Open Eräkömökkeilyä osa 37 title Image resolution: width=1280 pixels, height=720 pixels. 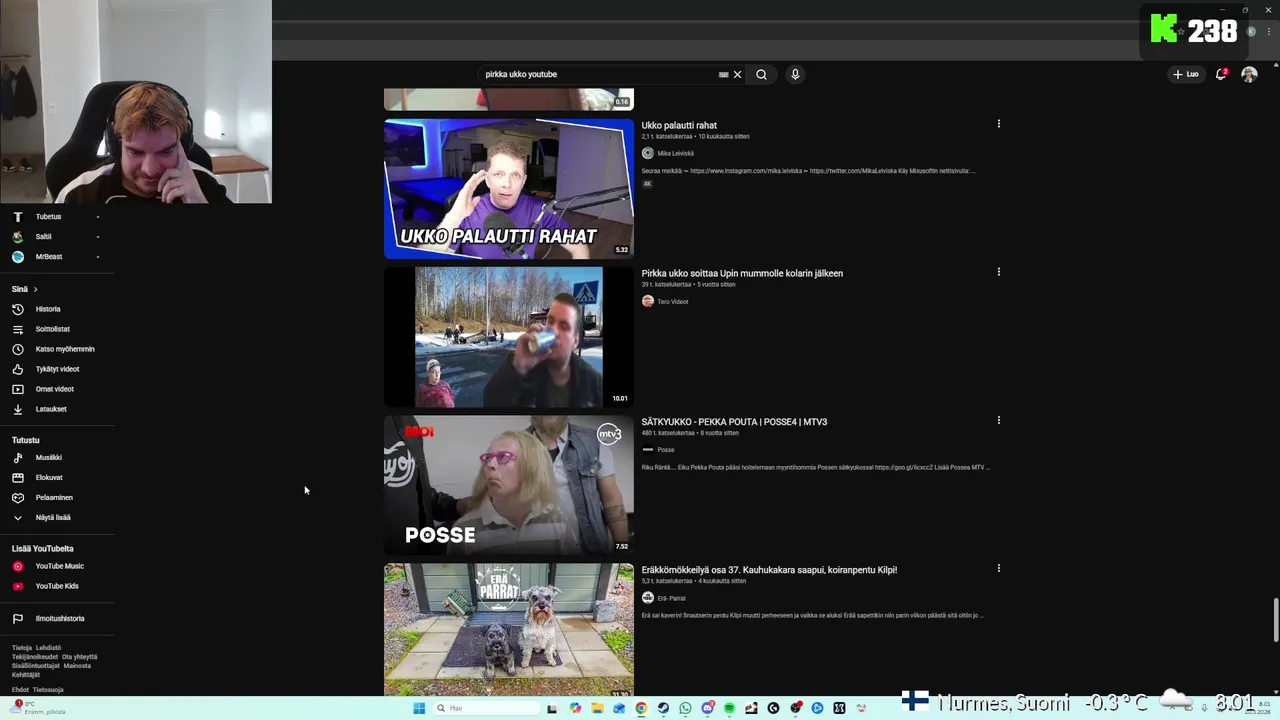tap(769, 570)
